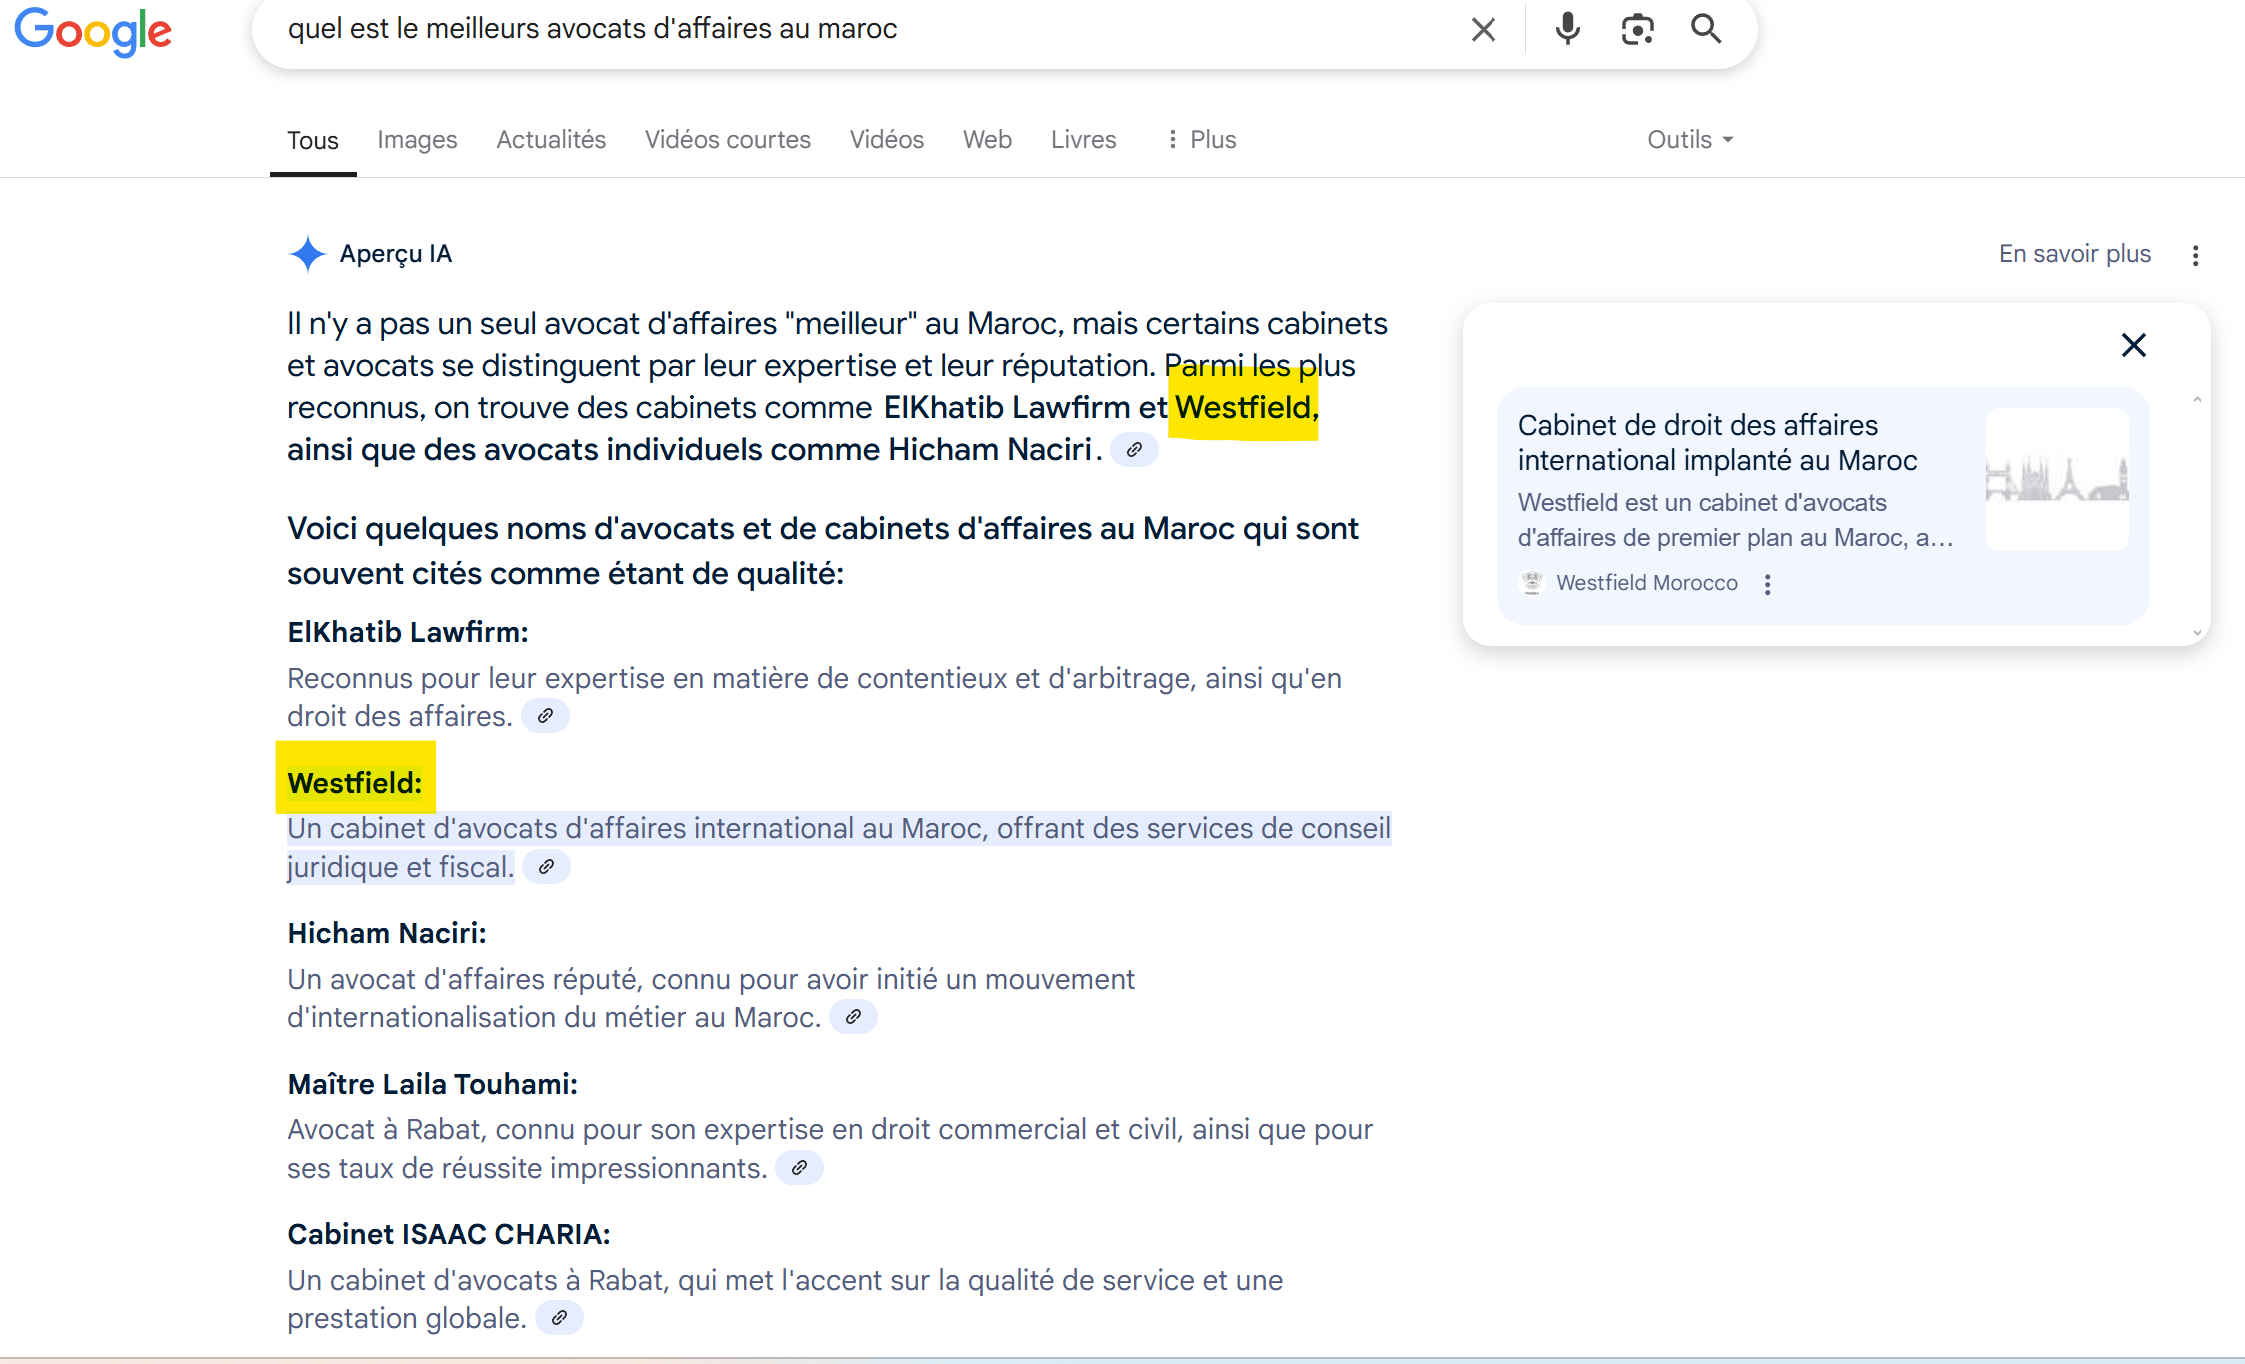The width and height of the screenshot is (2245, 1364).
Task: Click the Aperçu IA sparkle icon
Action: (308, 254)
